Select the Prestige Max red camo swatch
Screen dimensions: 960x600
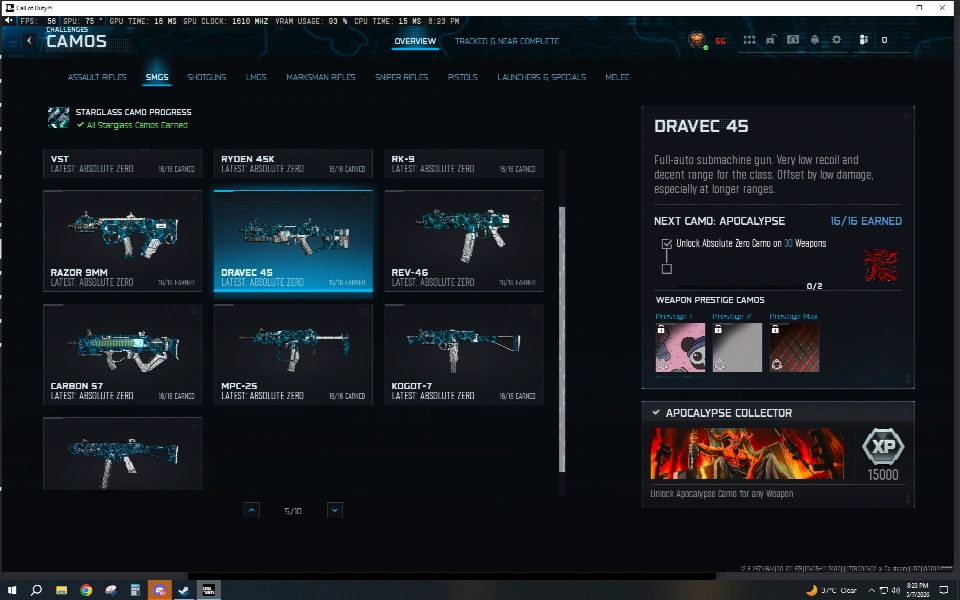794,347
